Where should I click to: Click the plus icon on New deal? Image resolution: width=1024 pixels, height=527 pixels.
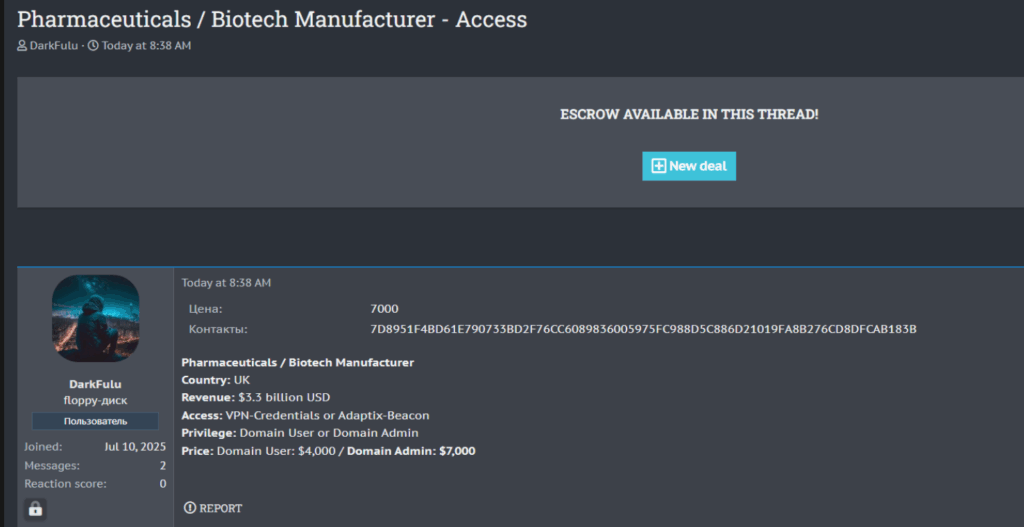658,166
